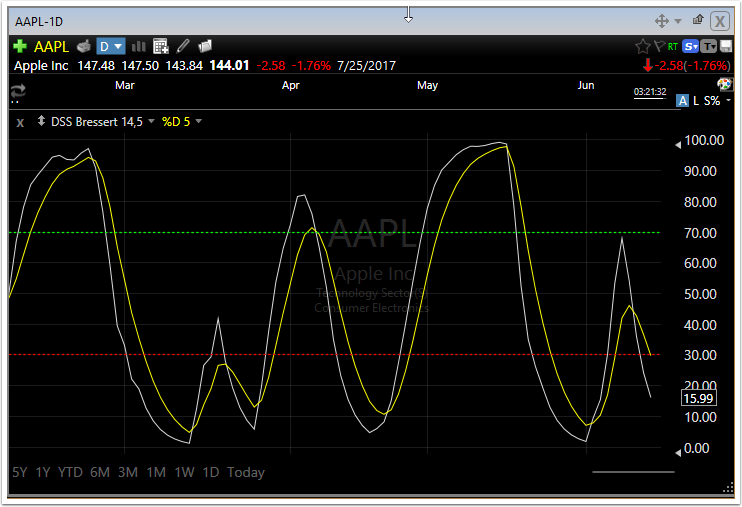Screen dimensions: 742x507
Task: Click the green plus add-indicator icon
Action: click(20, 46)
